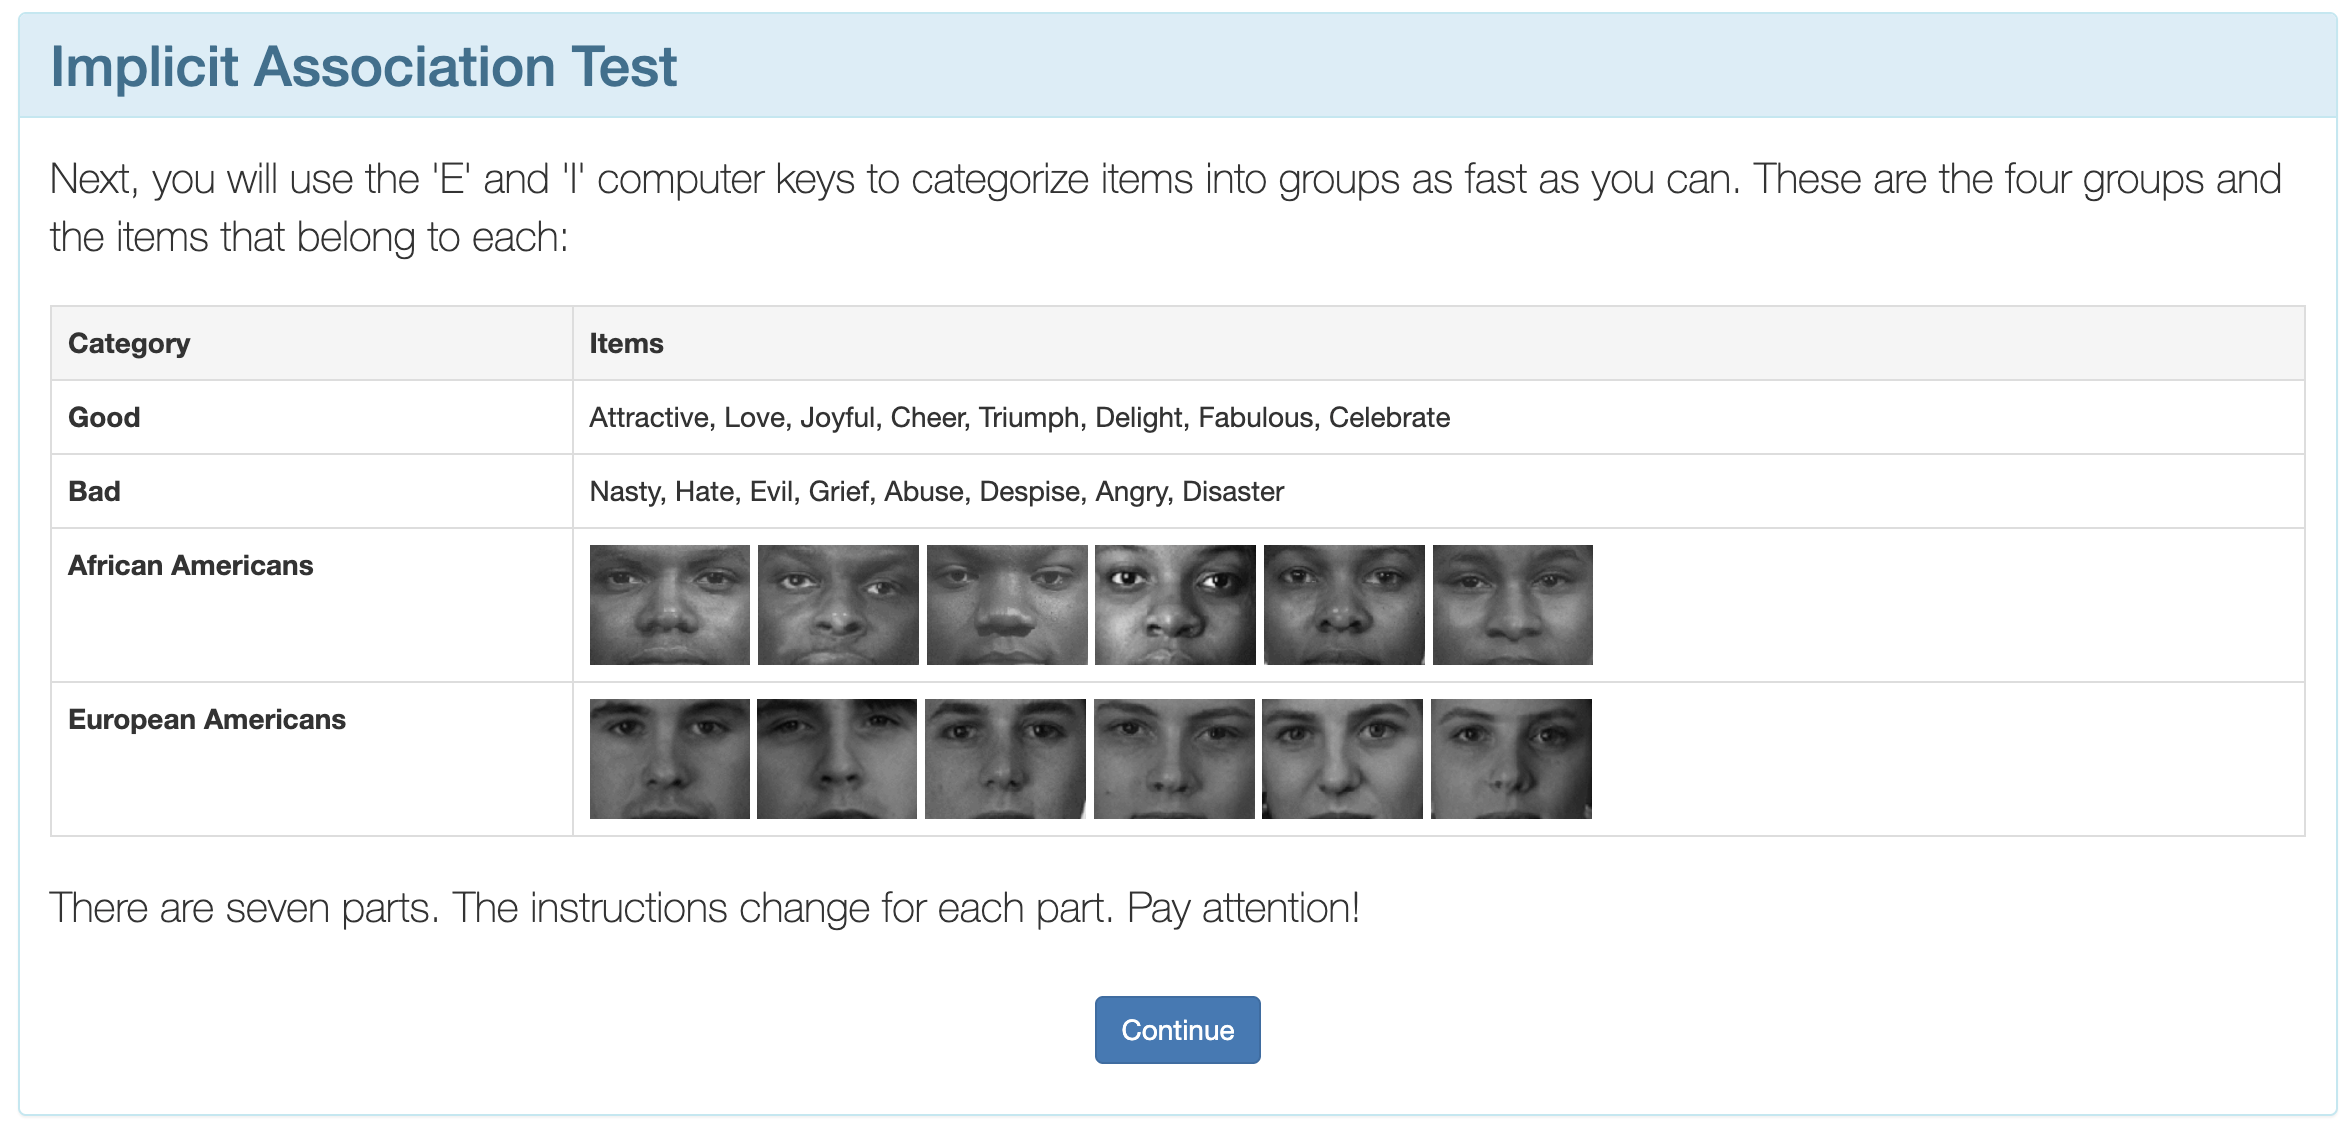Click the last African Americans face thumbnail

click(x=1512, y=604)
